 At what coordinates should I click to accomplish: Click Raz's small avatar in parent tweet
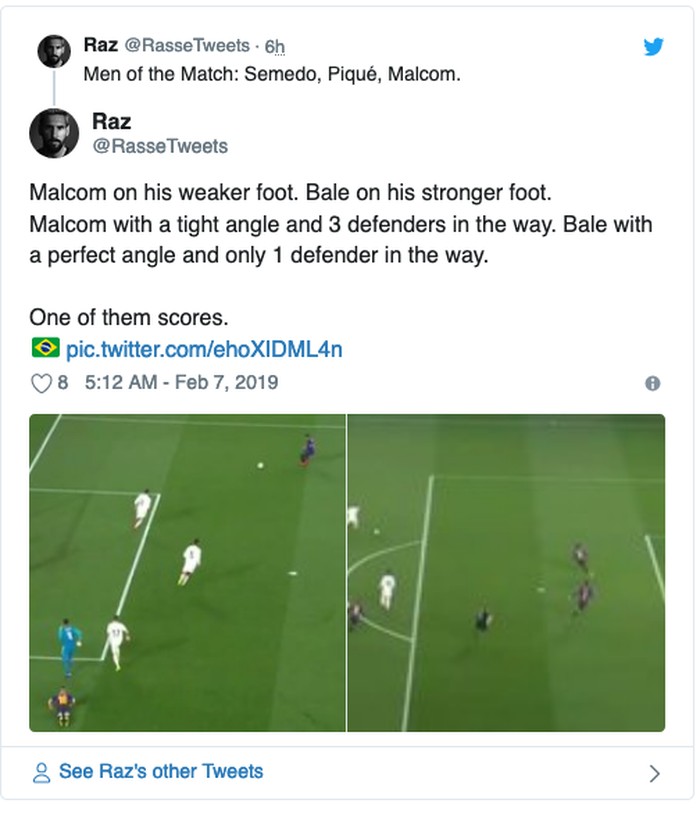click(x=54, y=51)
